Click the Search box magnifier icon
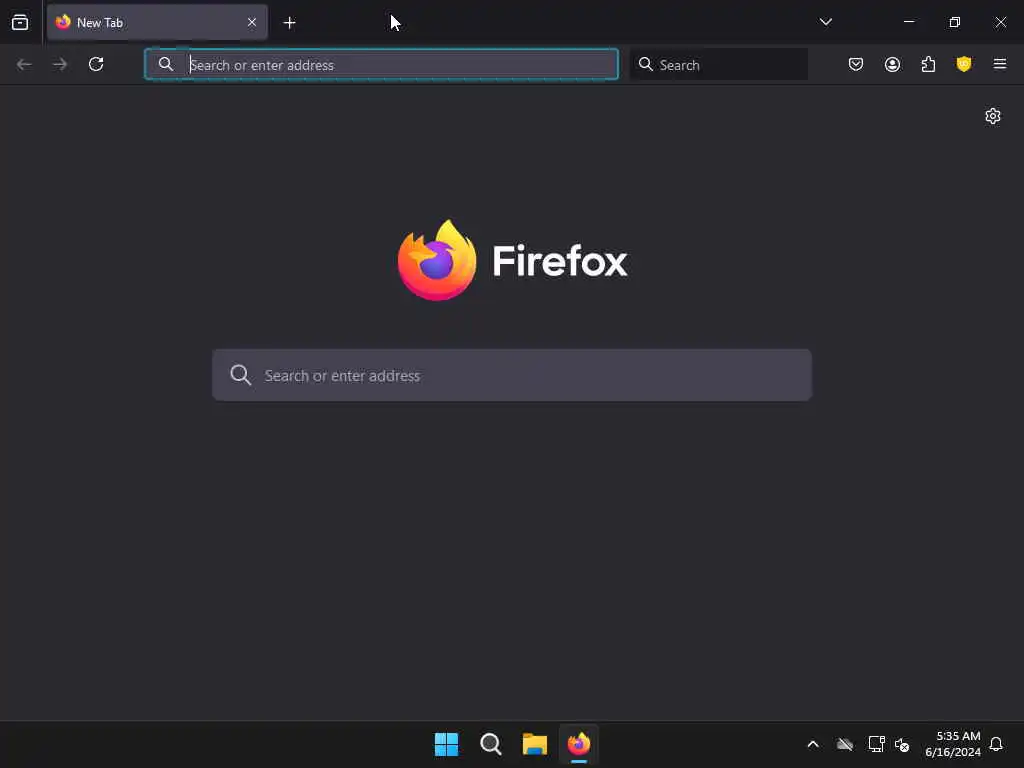 (646, 64)
